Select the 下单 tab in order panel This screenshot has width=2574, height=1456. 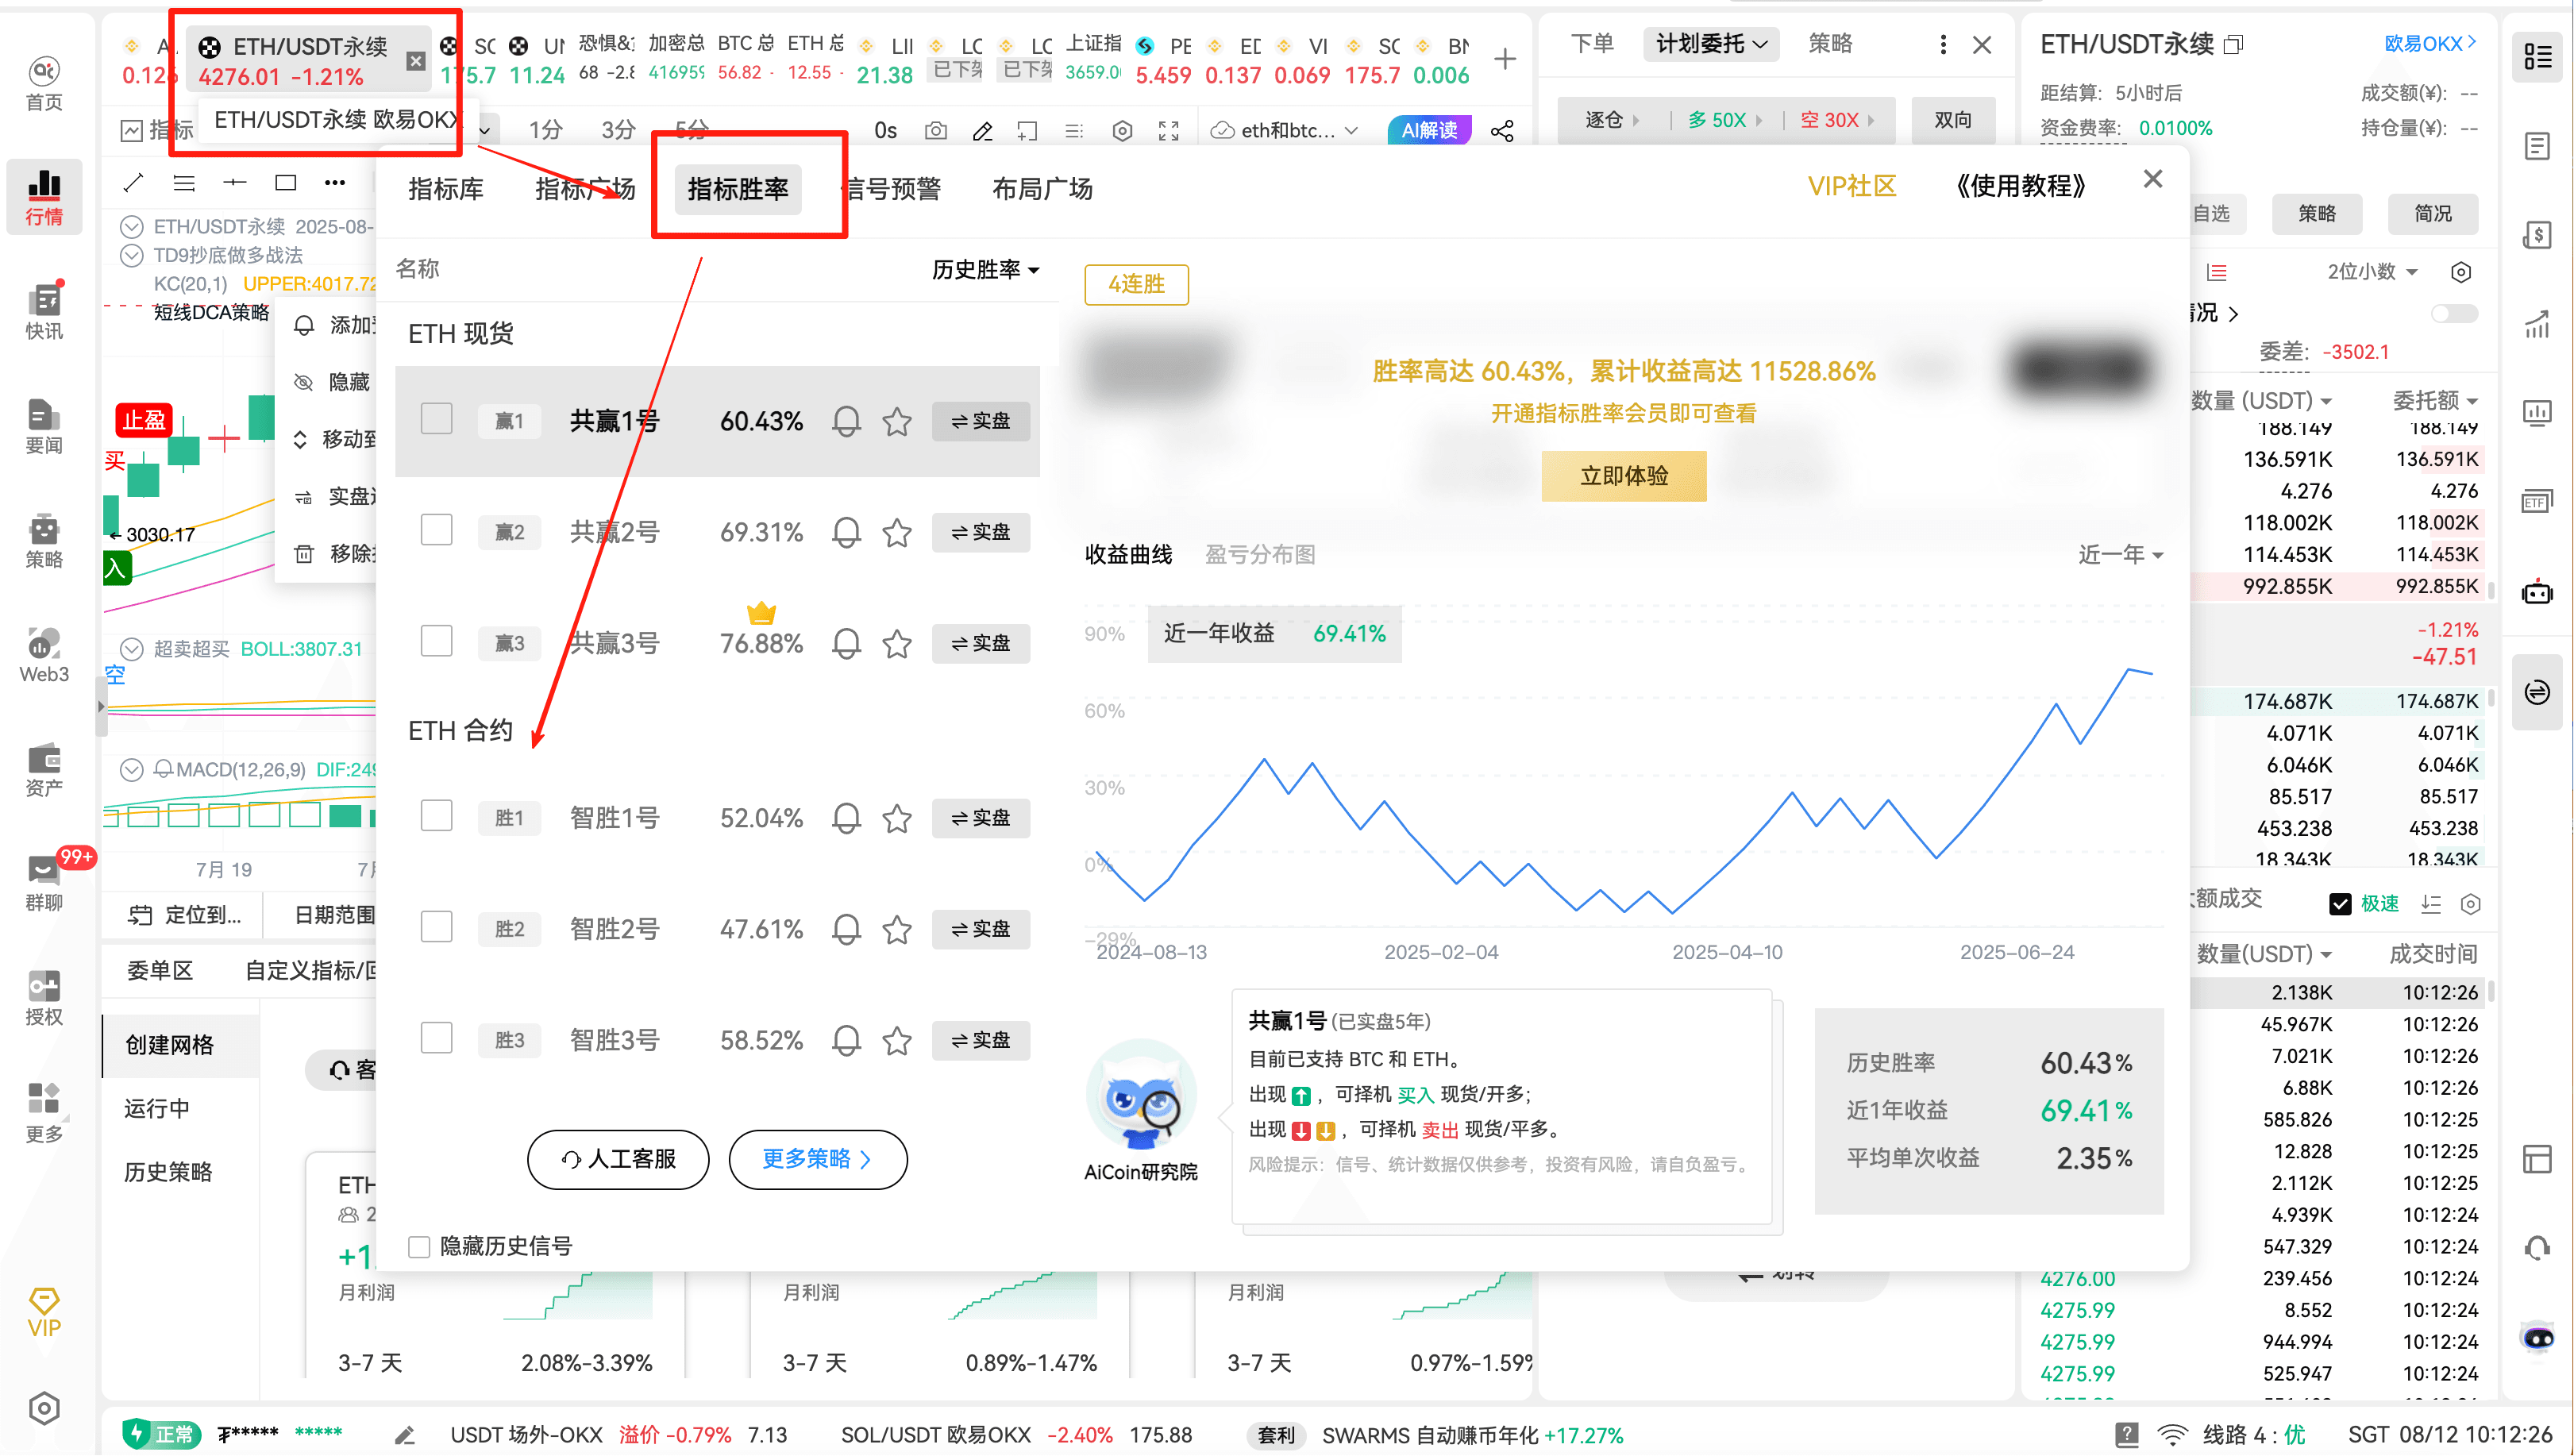coord(1592,44)
